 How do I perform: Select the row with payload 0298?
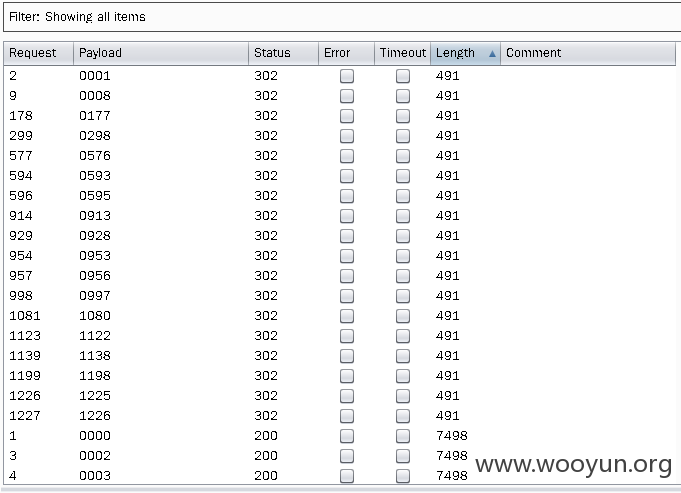coord(340,136)
